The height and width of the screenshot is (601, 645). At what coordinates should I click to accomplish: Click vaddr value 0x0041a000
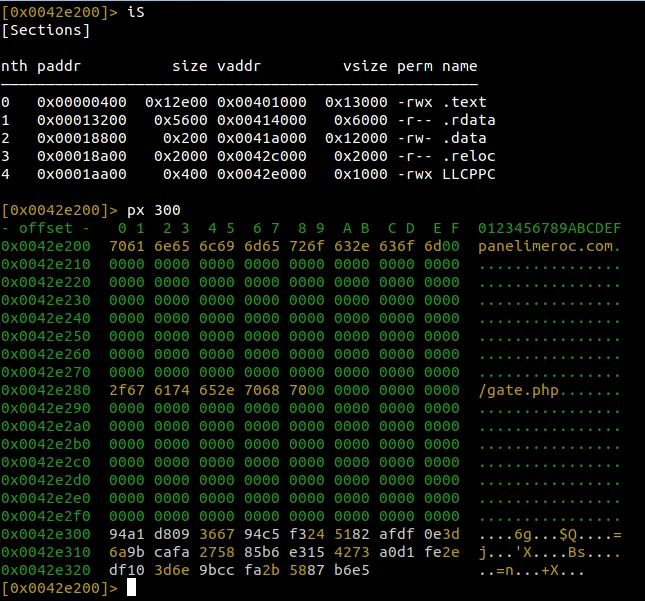(262, 138)
